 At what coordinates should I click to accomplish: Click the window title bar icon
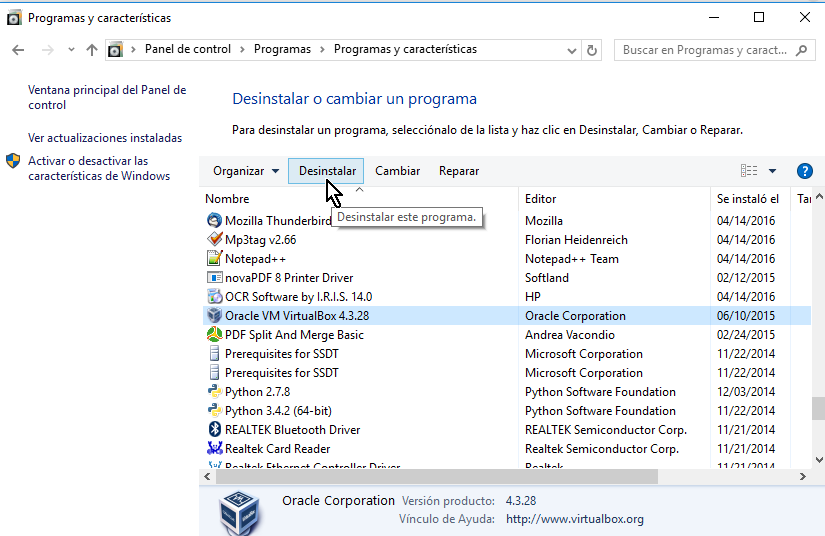(x=14, y=18)
